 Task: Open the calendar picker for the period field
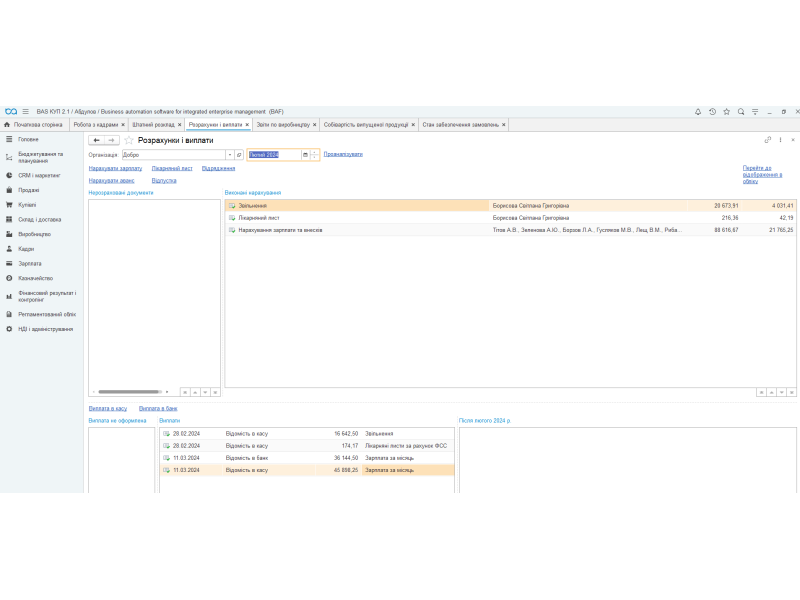(305, 155)
